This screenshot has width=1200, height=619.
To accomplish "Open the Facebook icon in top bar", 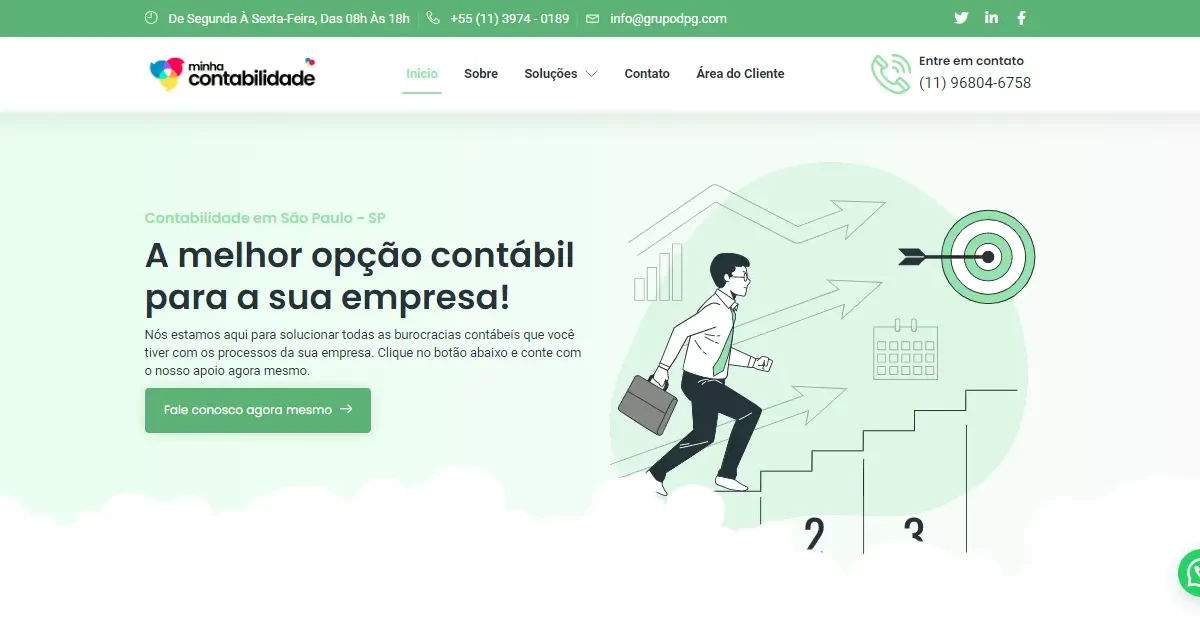I will [1021, 18].
